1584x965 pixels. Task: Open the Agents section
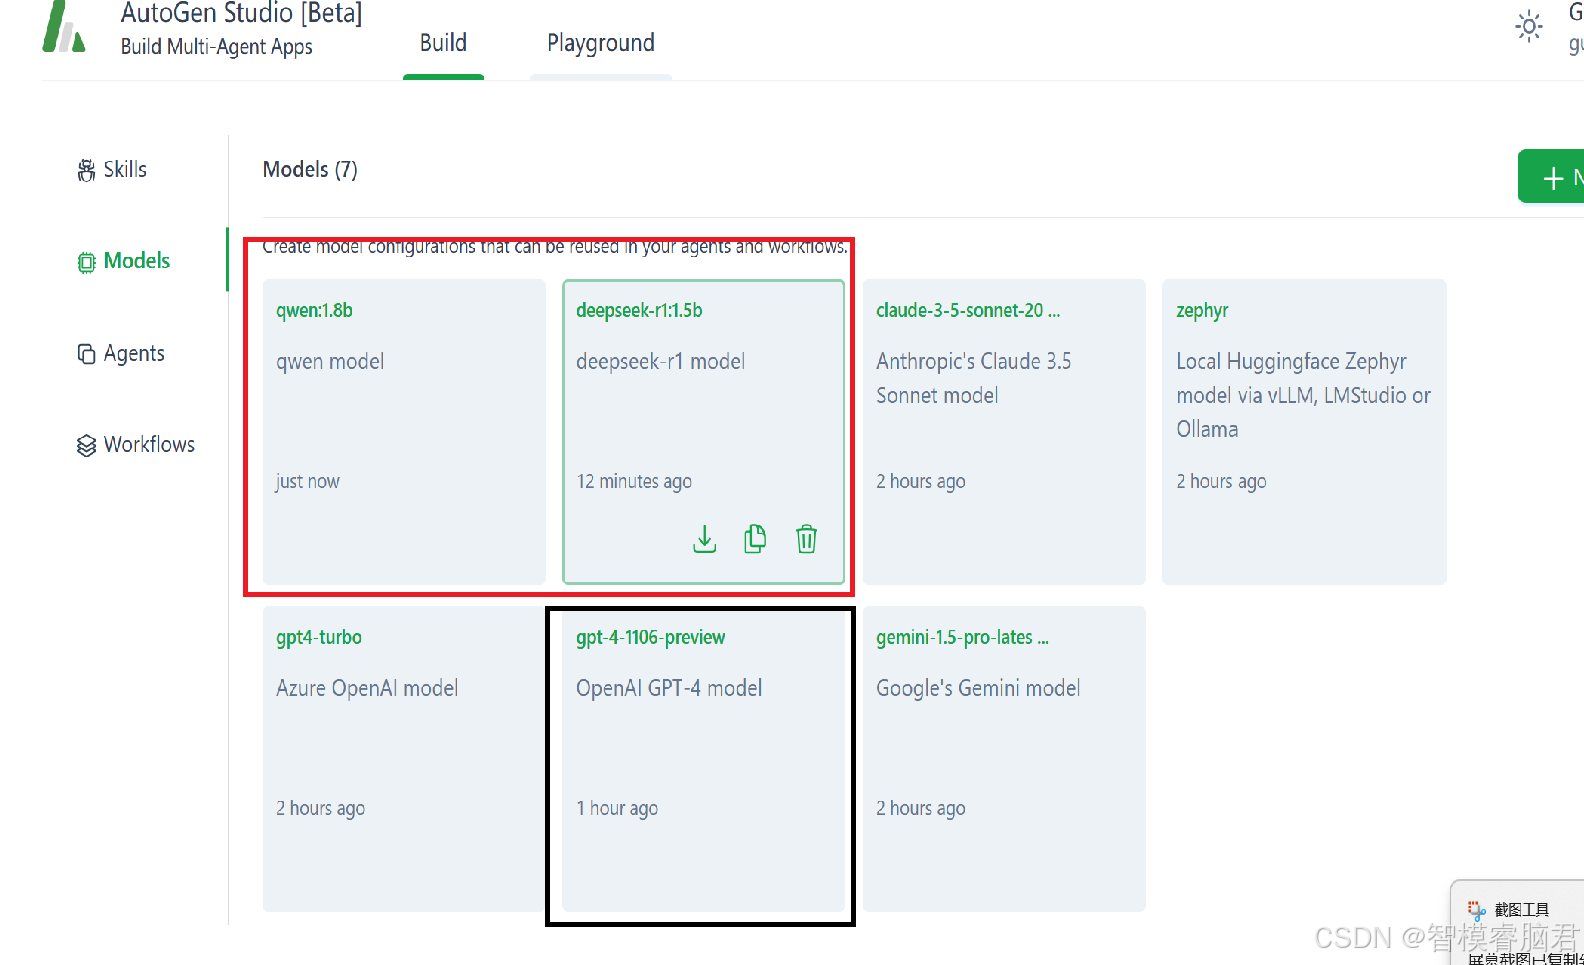coord(134,354)
